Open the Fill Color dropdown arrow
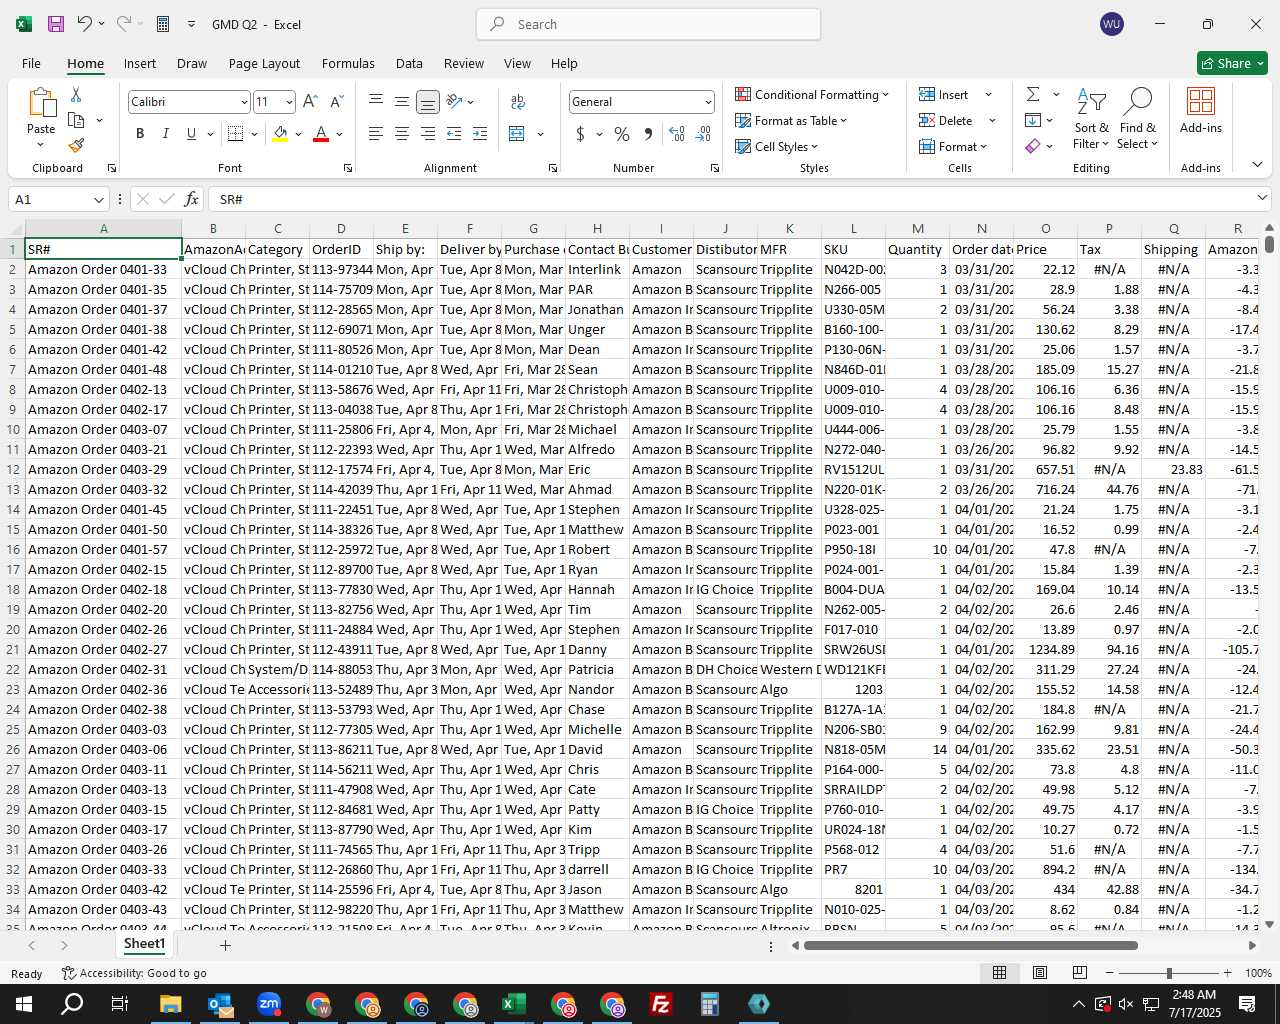 (x=298, y=134)
